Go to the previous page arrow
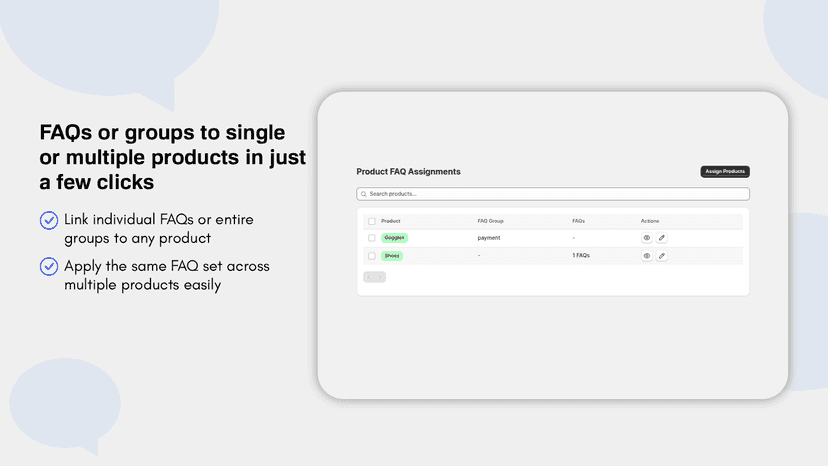Viewport: 828px width, 466px height. click(x=369, y=277)
